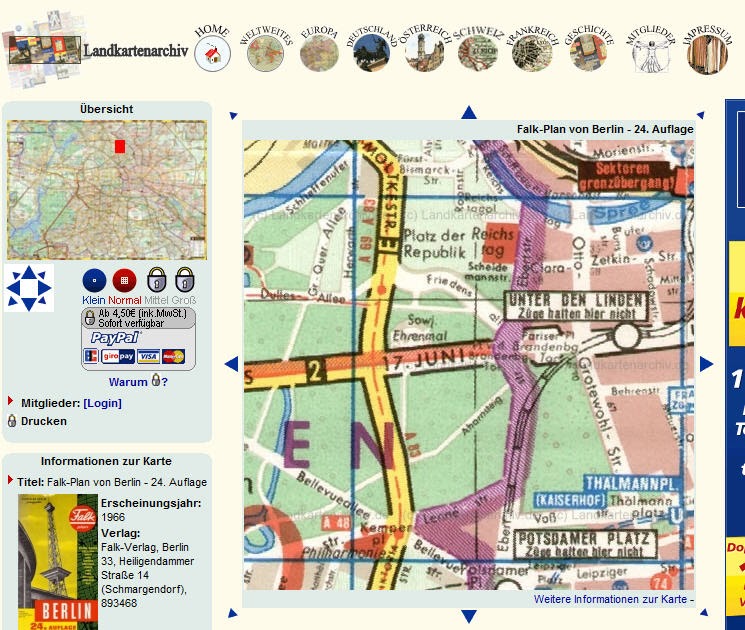Click the red position marker in overview map
Screen dimensions: 745x630
[120, 146]
